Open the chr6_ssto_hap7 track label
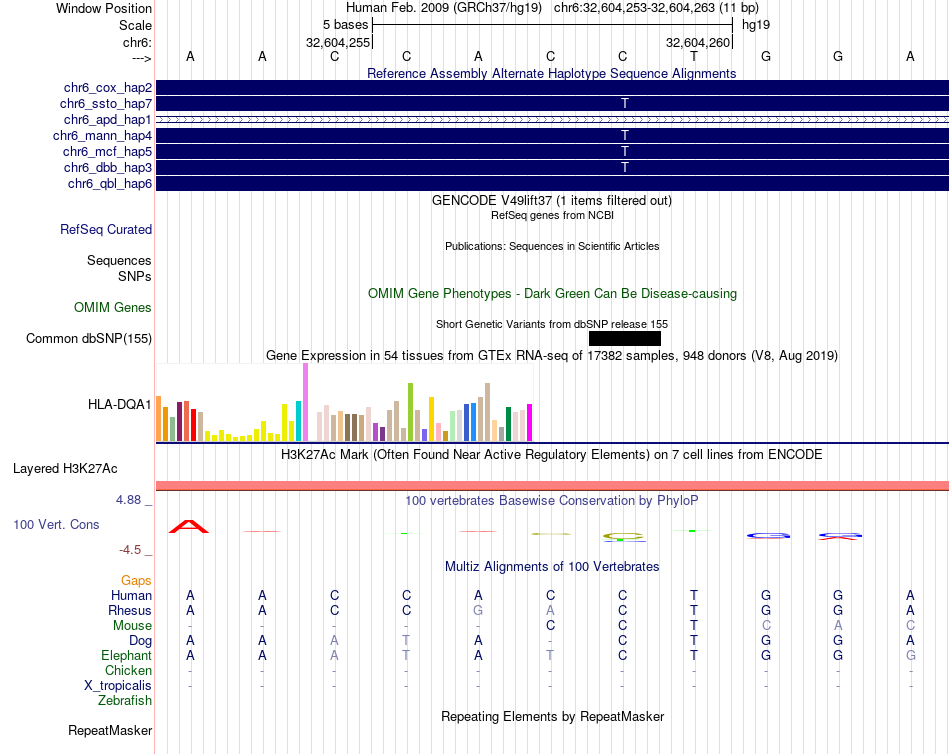This screenshot has width=950, height=754. (106, 104)
